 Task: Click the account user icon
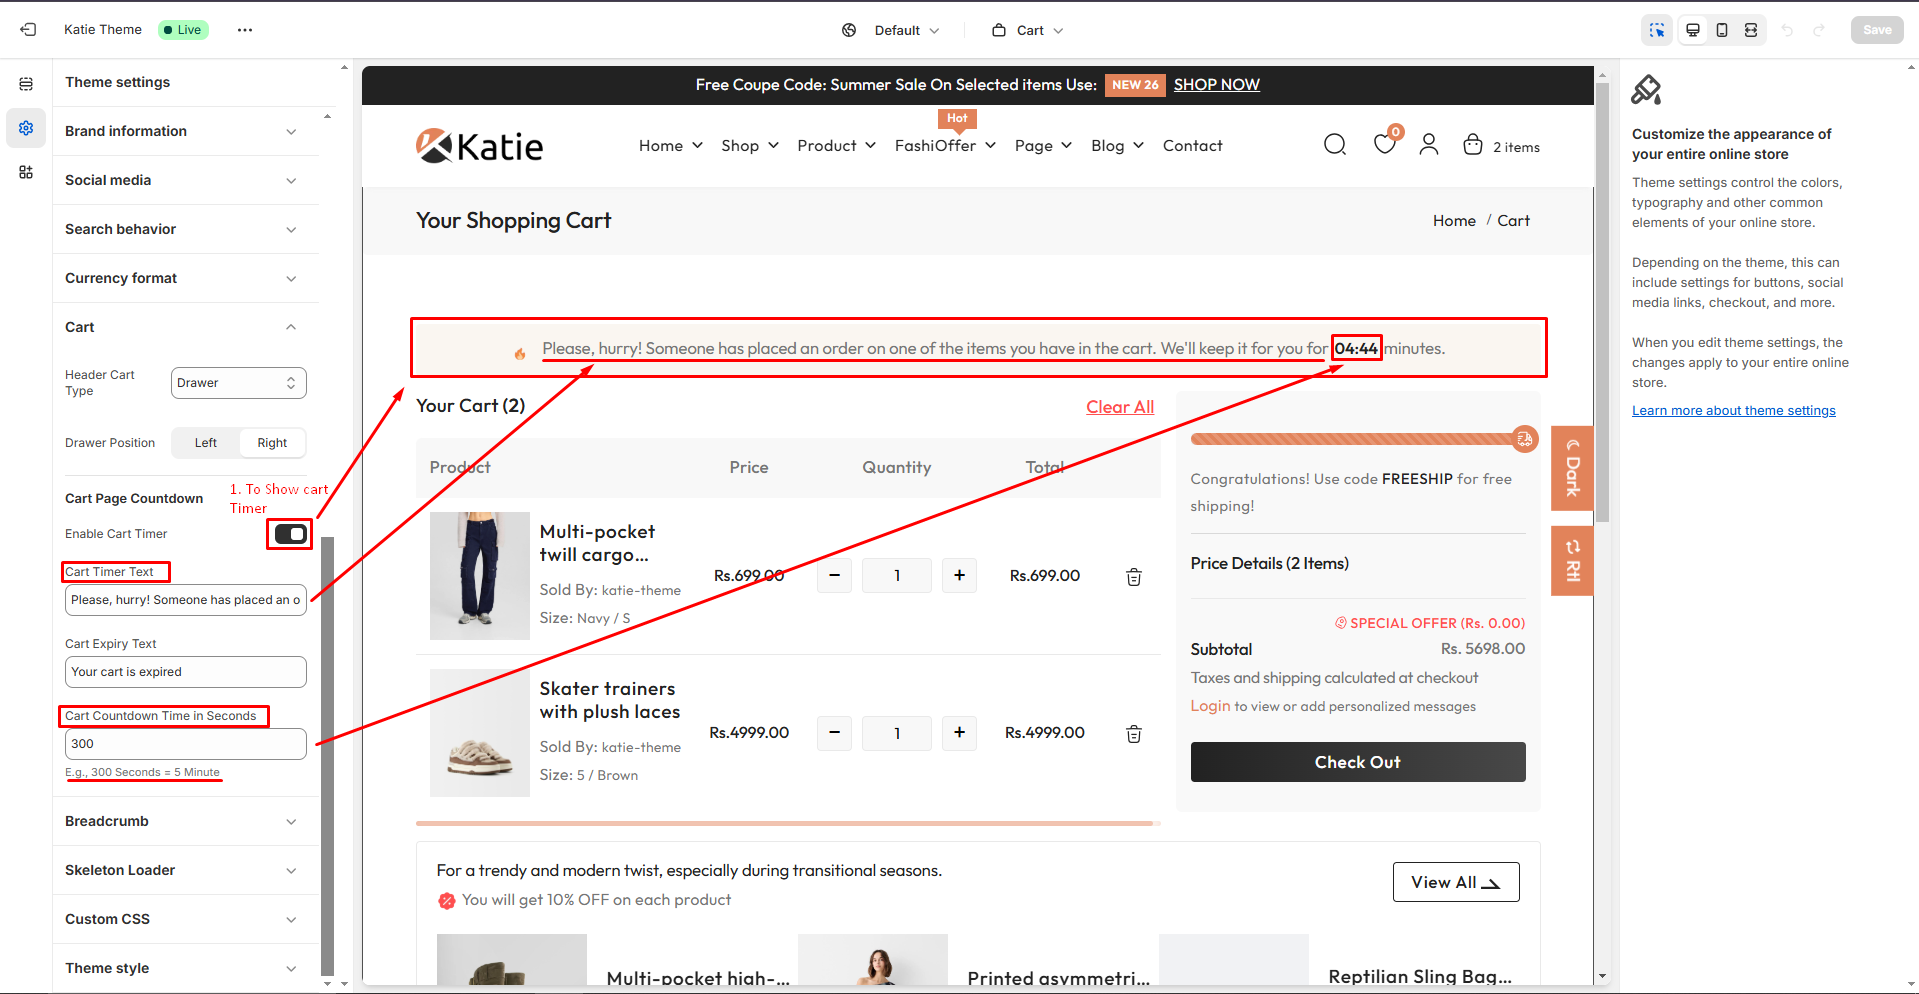[1428, 145]
